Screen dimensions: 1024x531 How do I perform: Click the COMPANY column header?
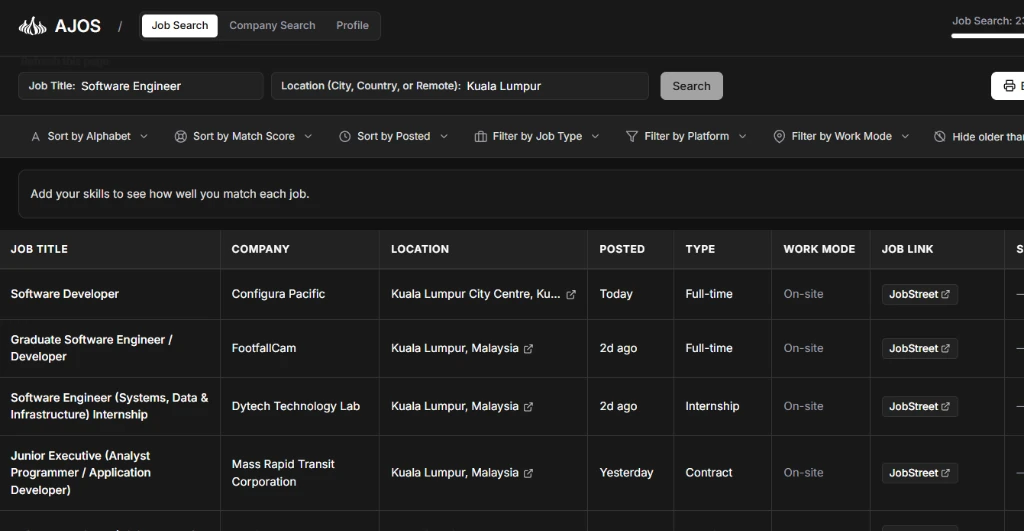(x=261, y=249)
